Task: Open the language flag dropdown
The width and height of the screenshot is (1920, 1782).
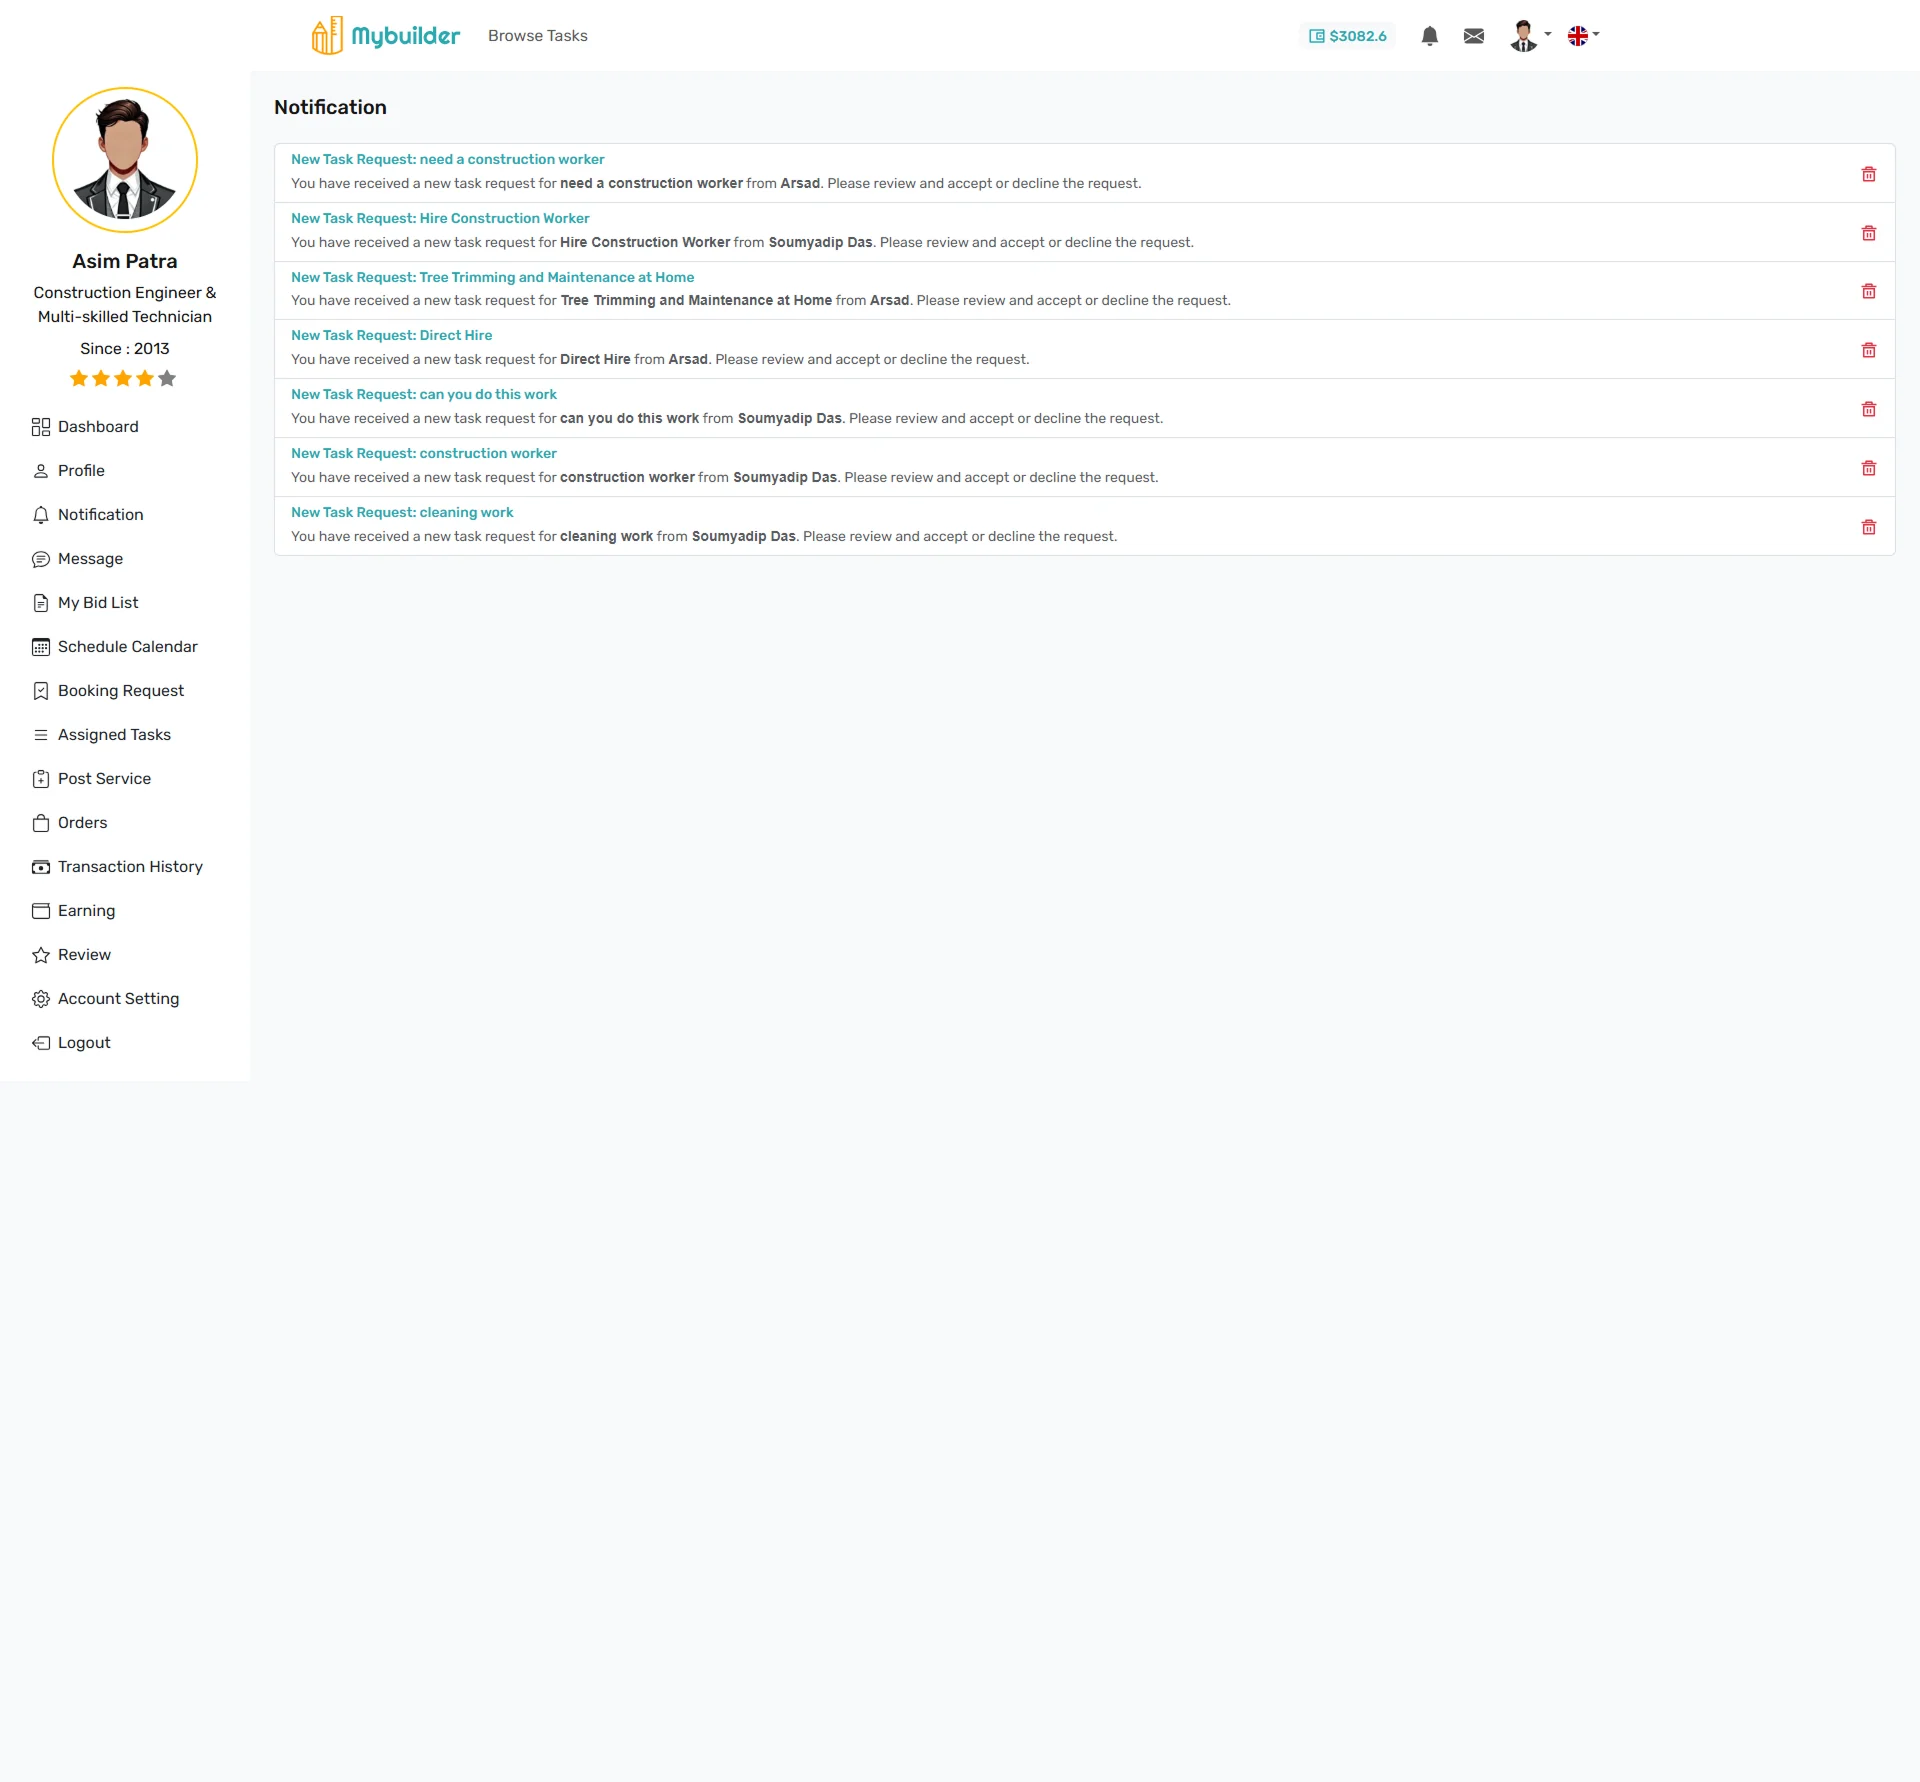Action: click(x=1583, y=36)
